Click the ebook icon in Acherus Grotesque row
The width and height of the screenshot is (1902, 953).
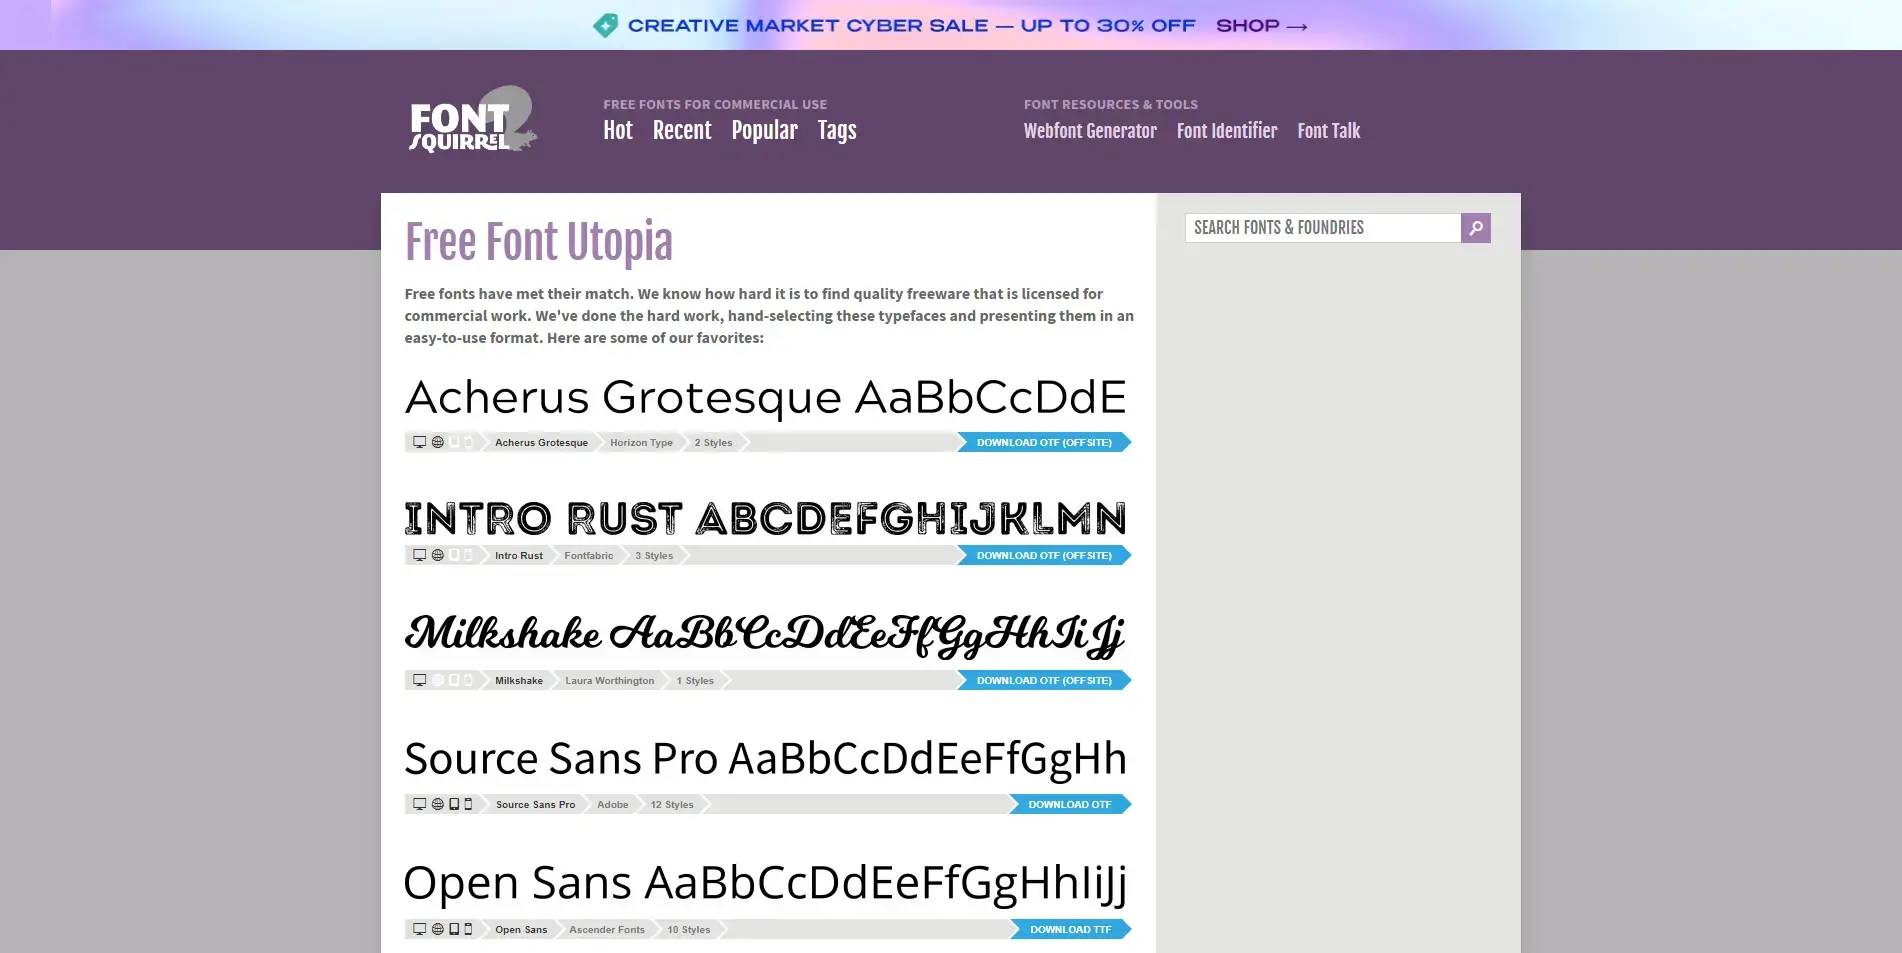[454, 442]
